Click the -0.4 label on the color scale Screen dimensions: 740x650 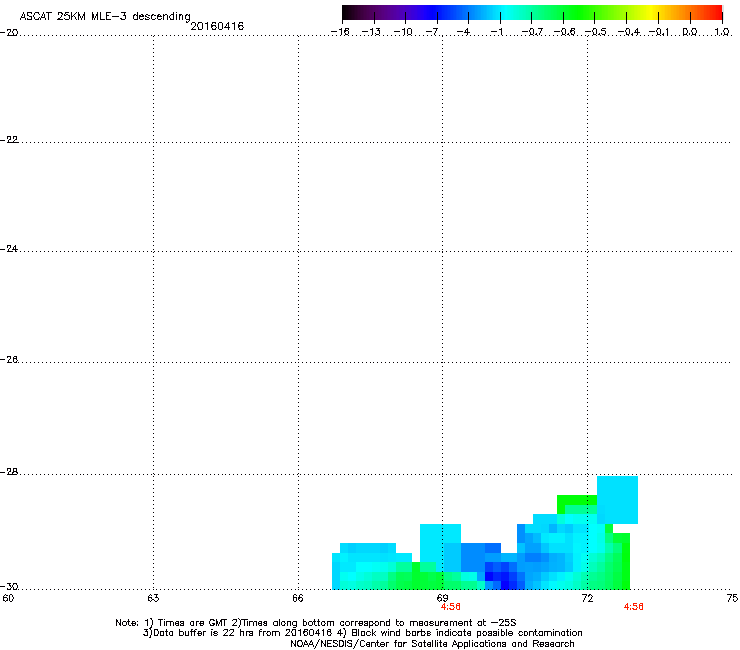tap(629, 32)
